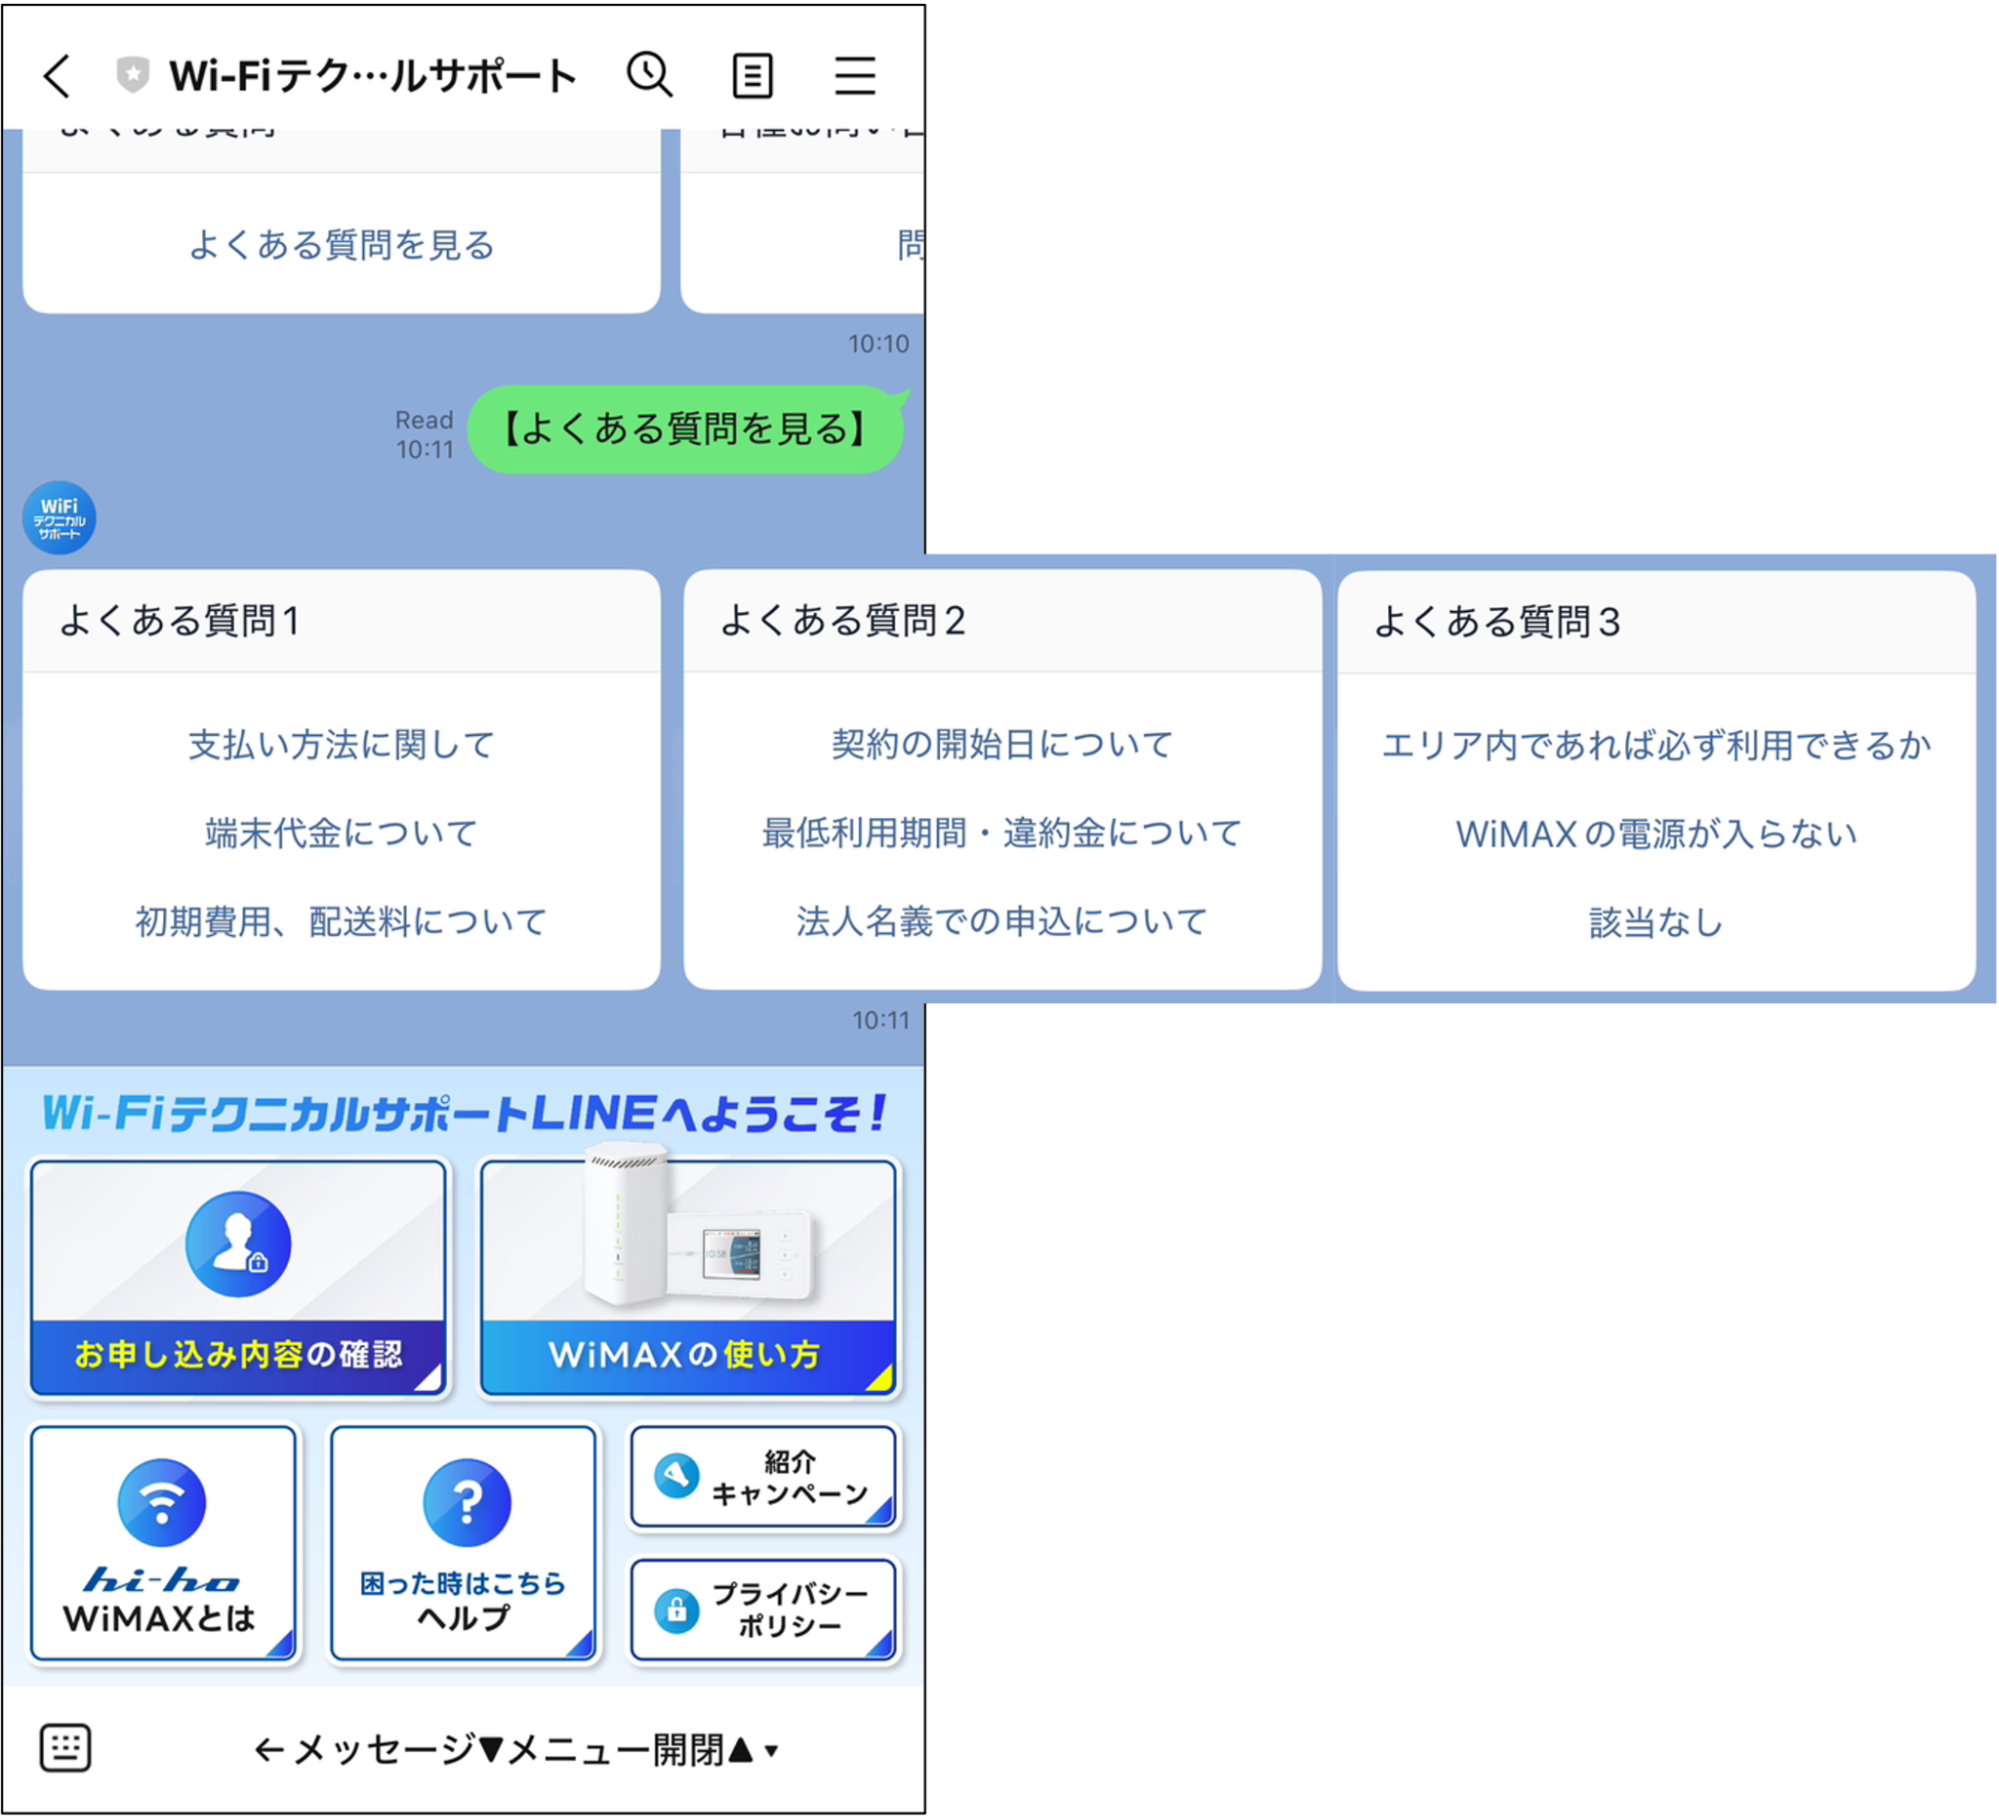Switch to keyboard input icon
Viewport: 1999px width, 1819px height.
[66, 1748]
